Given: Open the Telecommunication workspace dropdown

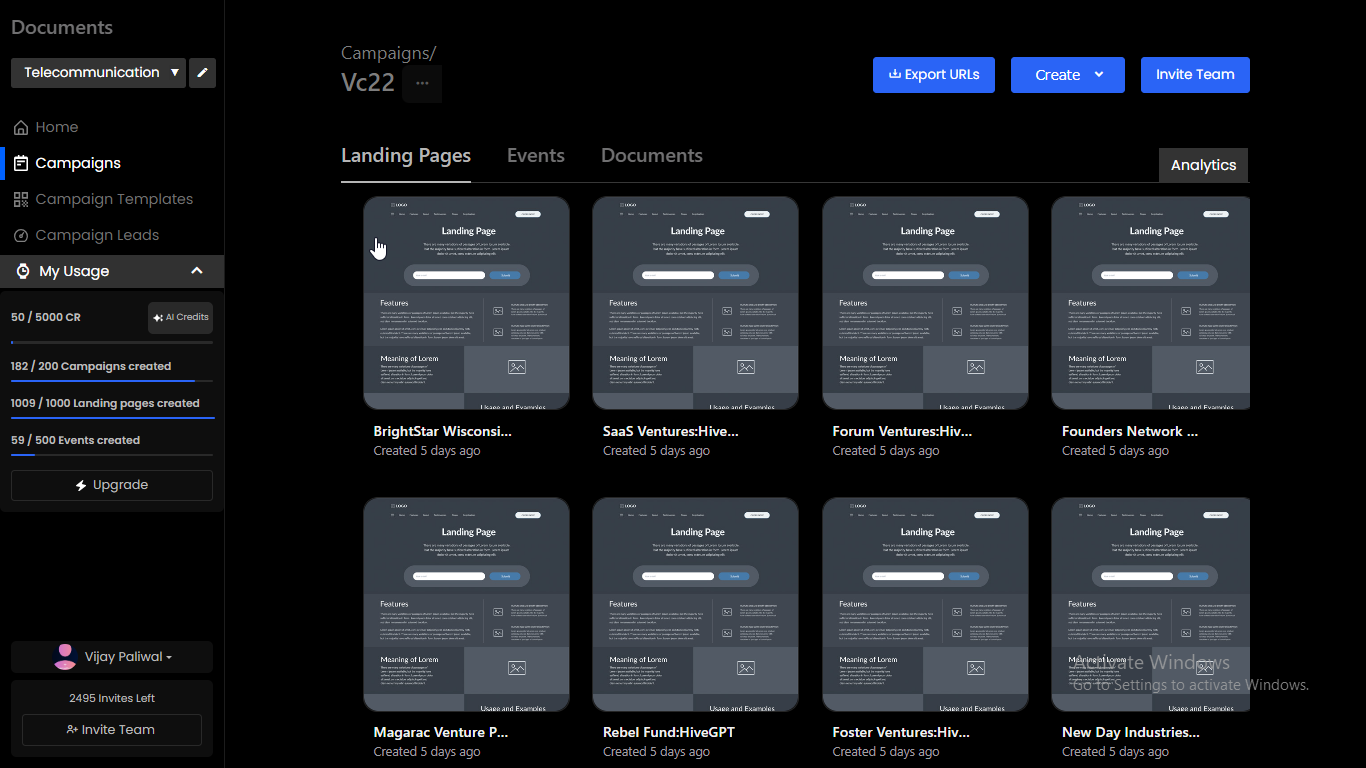Looking at the screenshot, I should click(98, 73).
